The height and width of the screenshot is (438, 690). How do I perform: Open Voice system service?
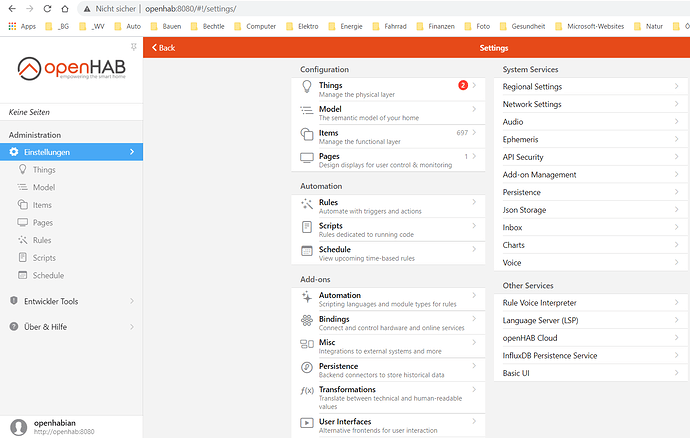click(x=591, y=263)
